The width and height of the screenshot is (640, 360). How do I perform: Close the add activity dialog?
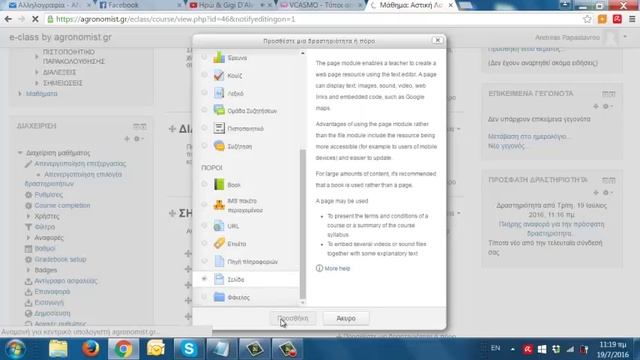coord(437,40)
